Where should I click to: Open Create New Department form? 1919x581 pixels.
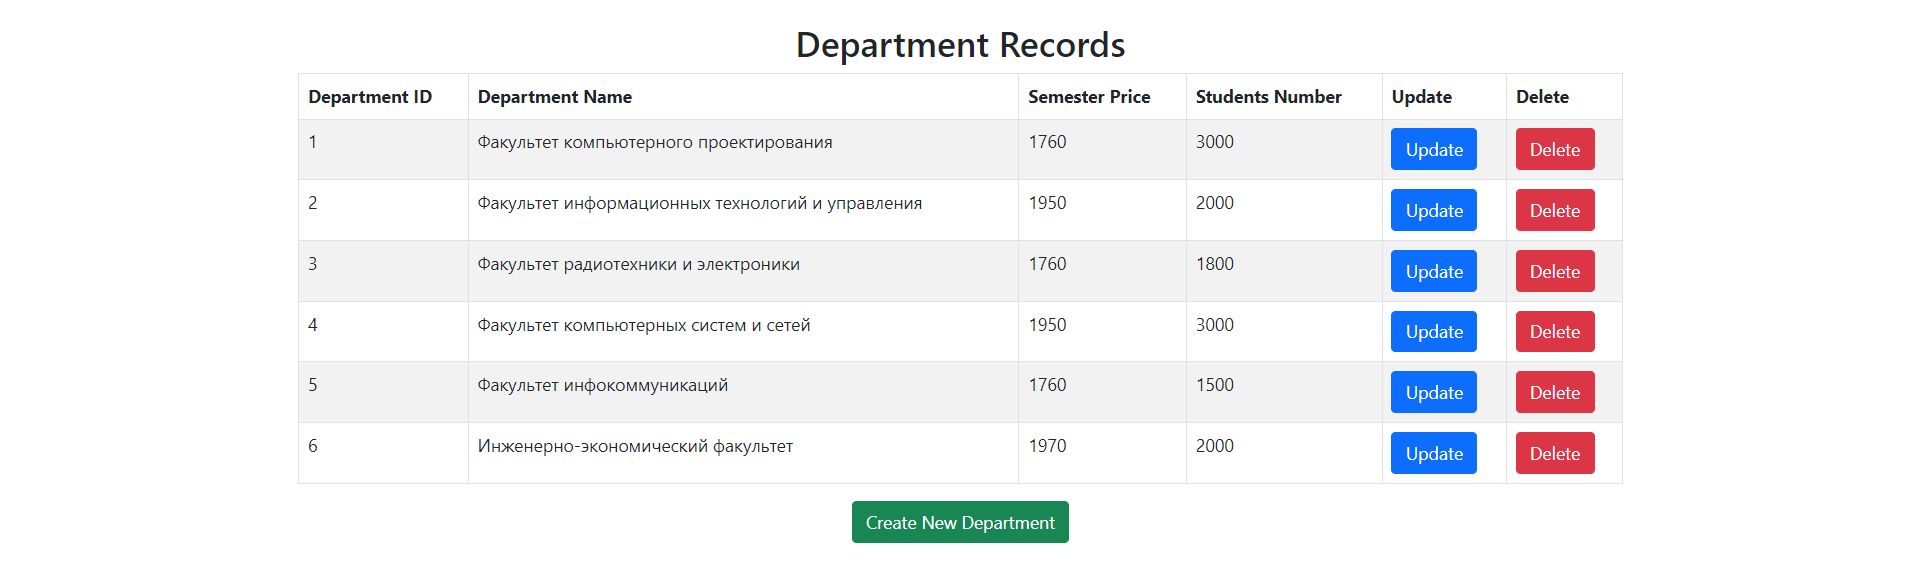[x=960, y=522]
